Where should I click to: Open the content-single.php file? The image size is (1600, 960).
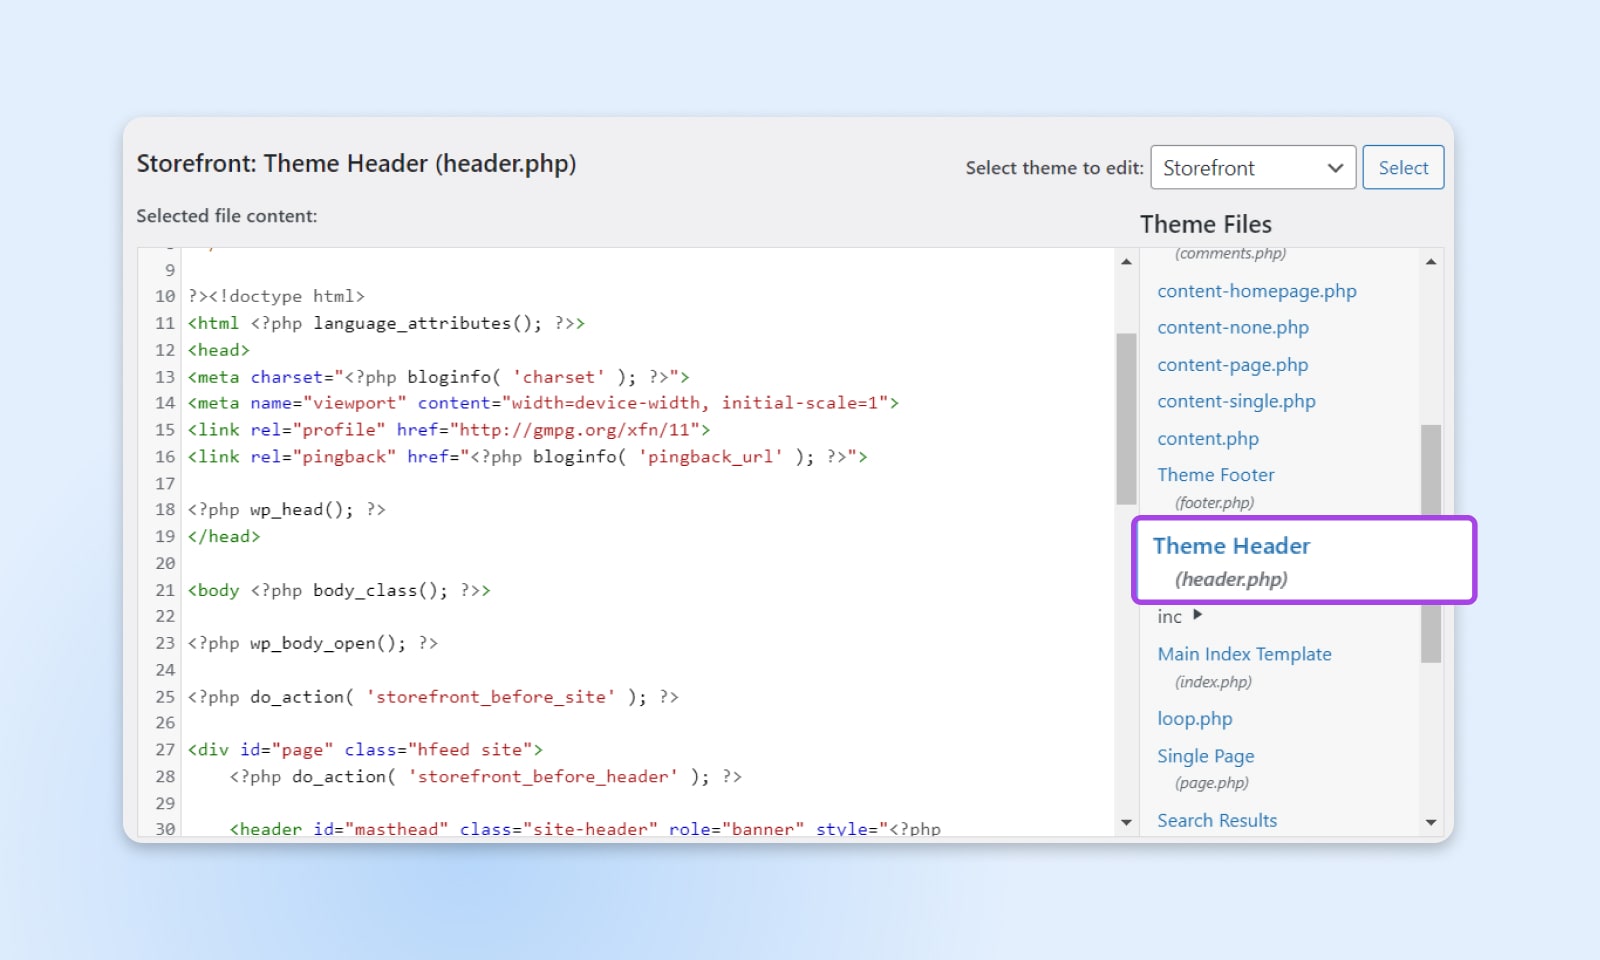(x=1236, y=401)
